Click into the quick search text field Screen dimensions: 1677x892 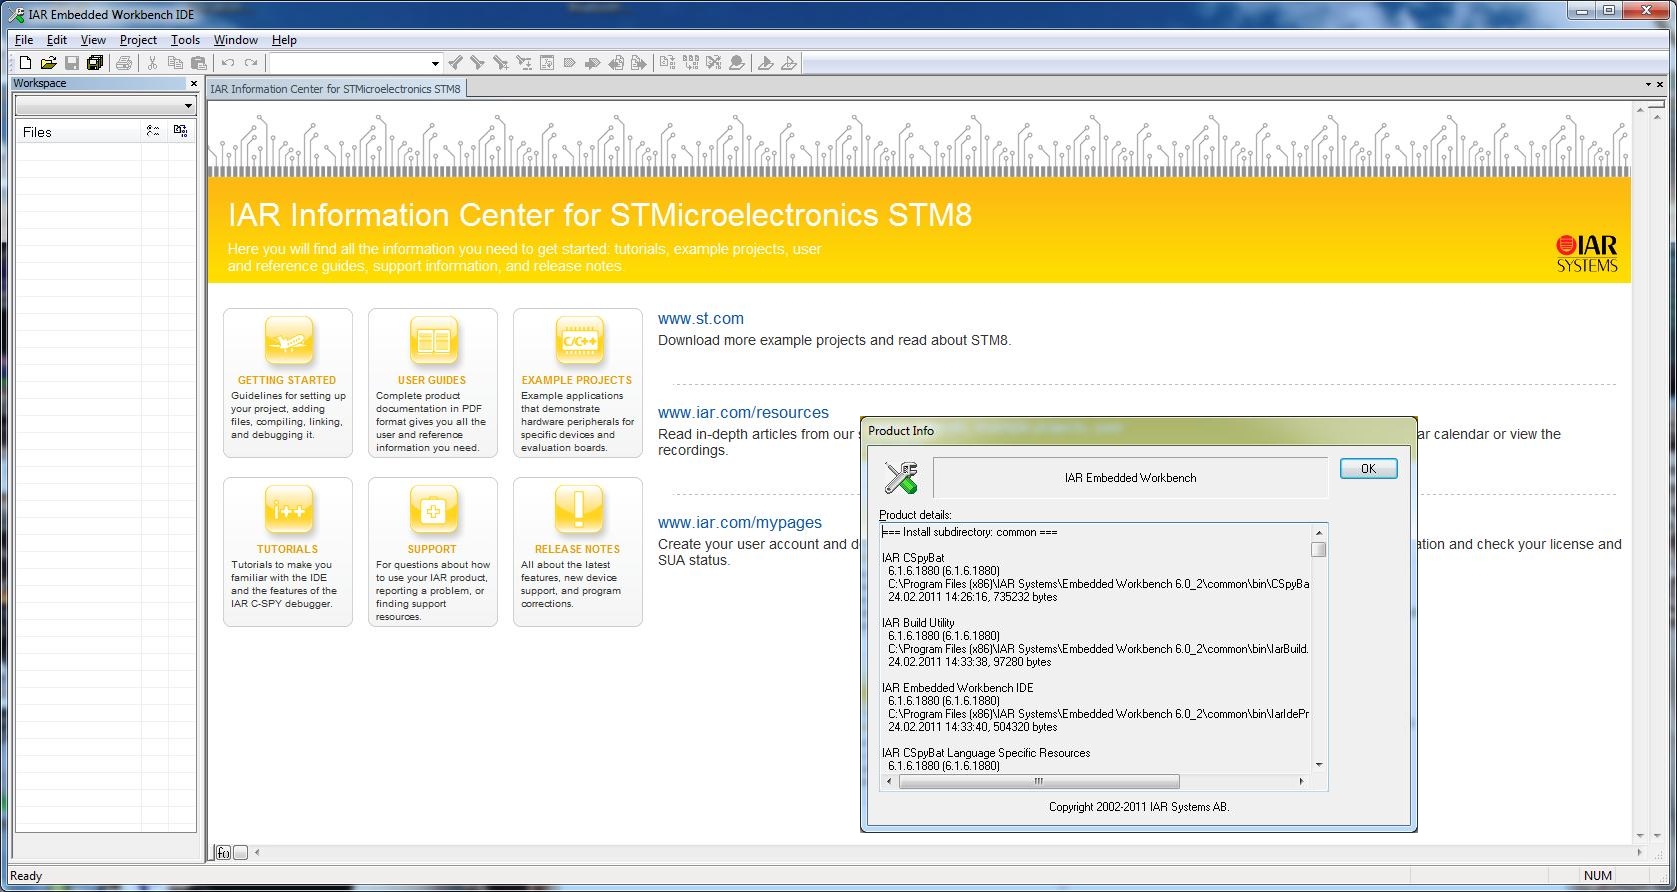point(348,63)
